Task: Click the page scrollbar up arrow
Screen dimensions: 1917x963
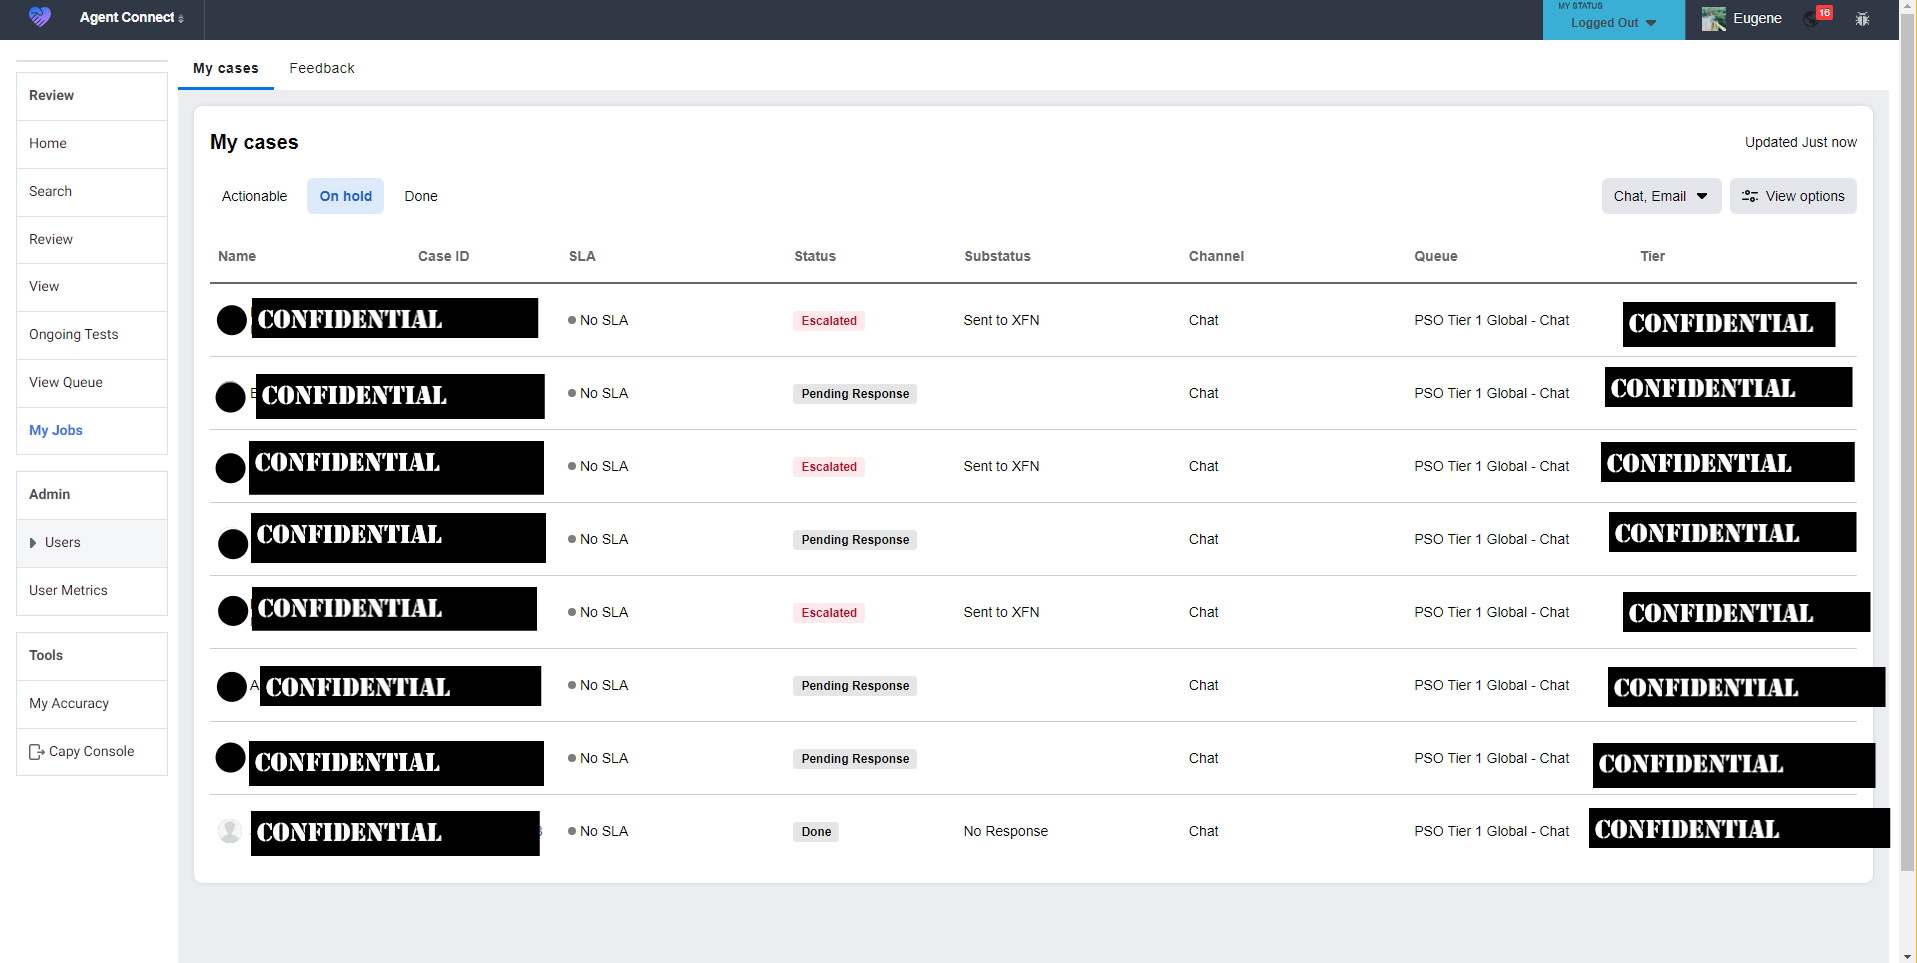Action: 1908,7
